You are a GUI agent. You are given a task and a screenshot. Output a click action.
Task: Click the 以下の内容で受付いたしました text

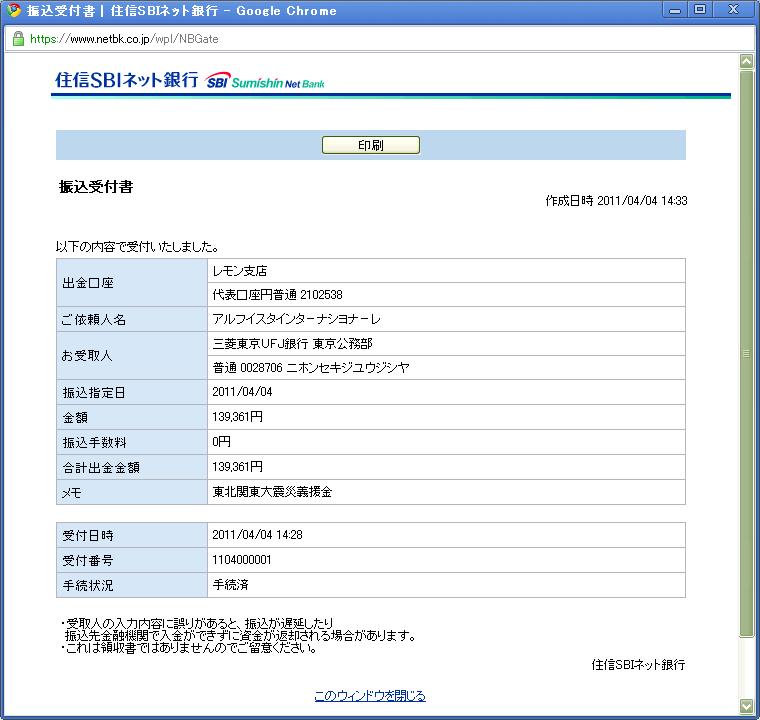tap(137, 247)
